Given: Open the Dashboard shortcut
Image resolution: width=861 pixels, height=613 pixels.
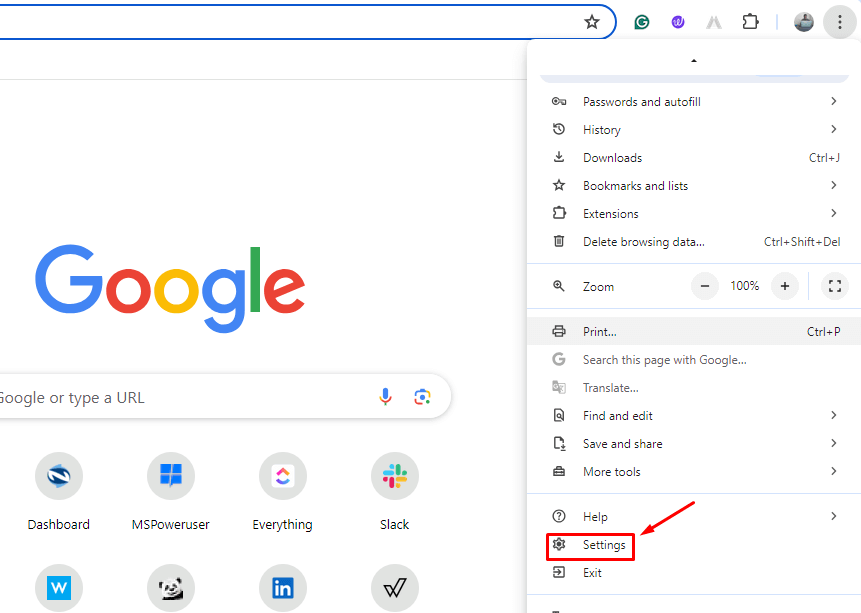Looking at the screenshot, I should (x=59, y=492).
